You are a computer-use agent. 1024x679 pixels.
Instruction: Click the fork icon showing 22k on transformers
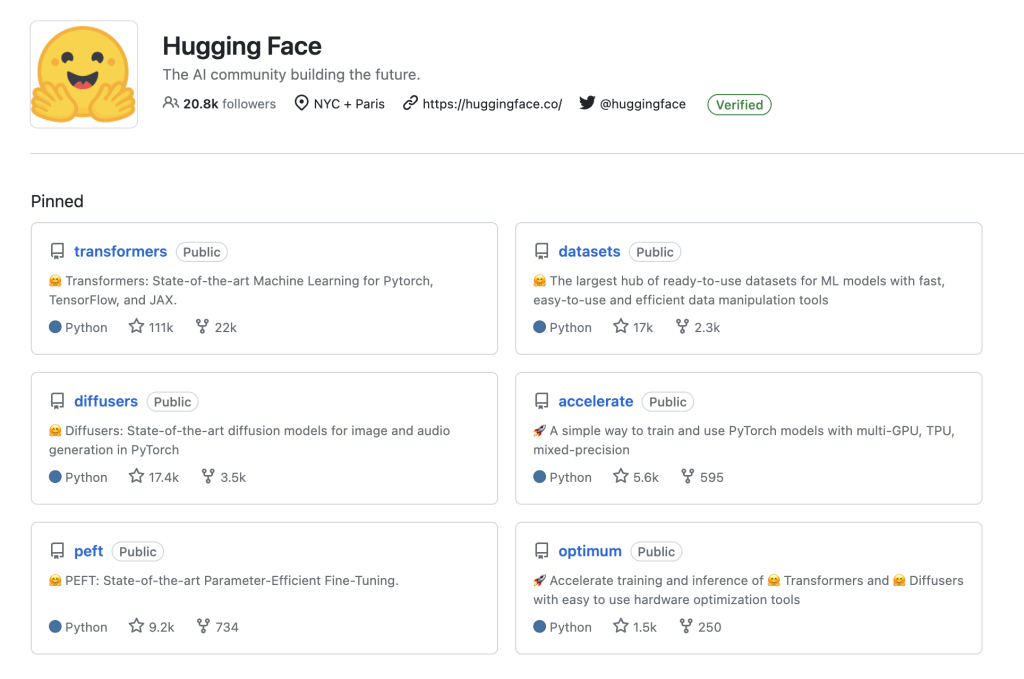tap(202, 326)
